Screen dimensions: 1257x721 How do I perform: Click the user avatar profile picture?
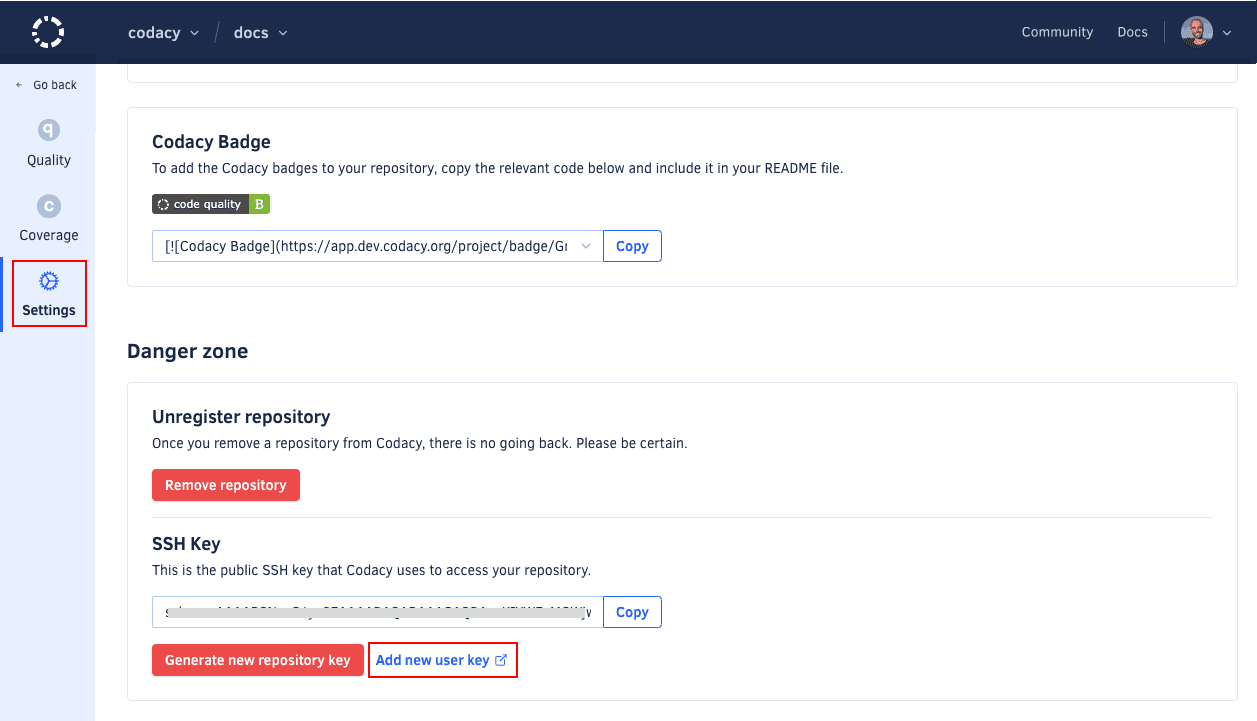1197,31
